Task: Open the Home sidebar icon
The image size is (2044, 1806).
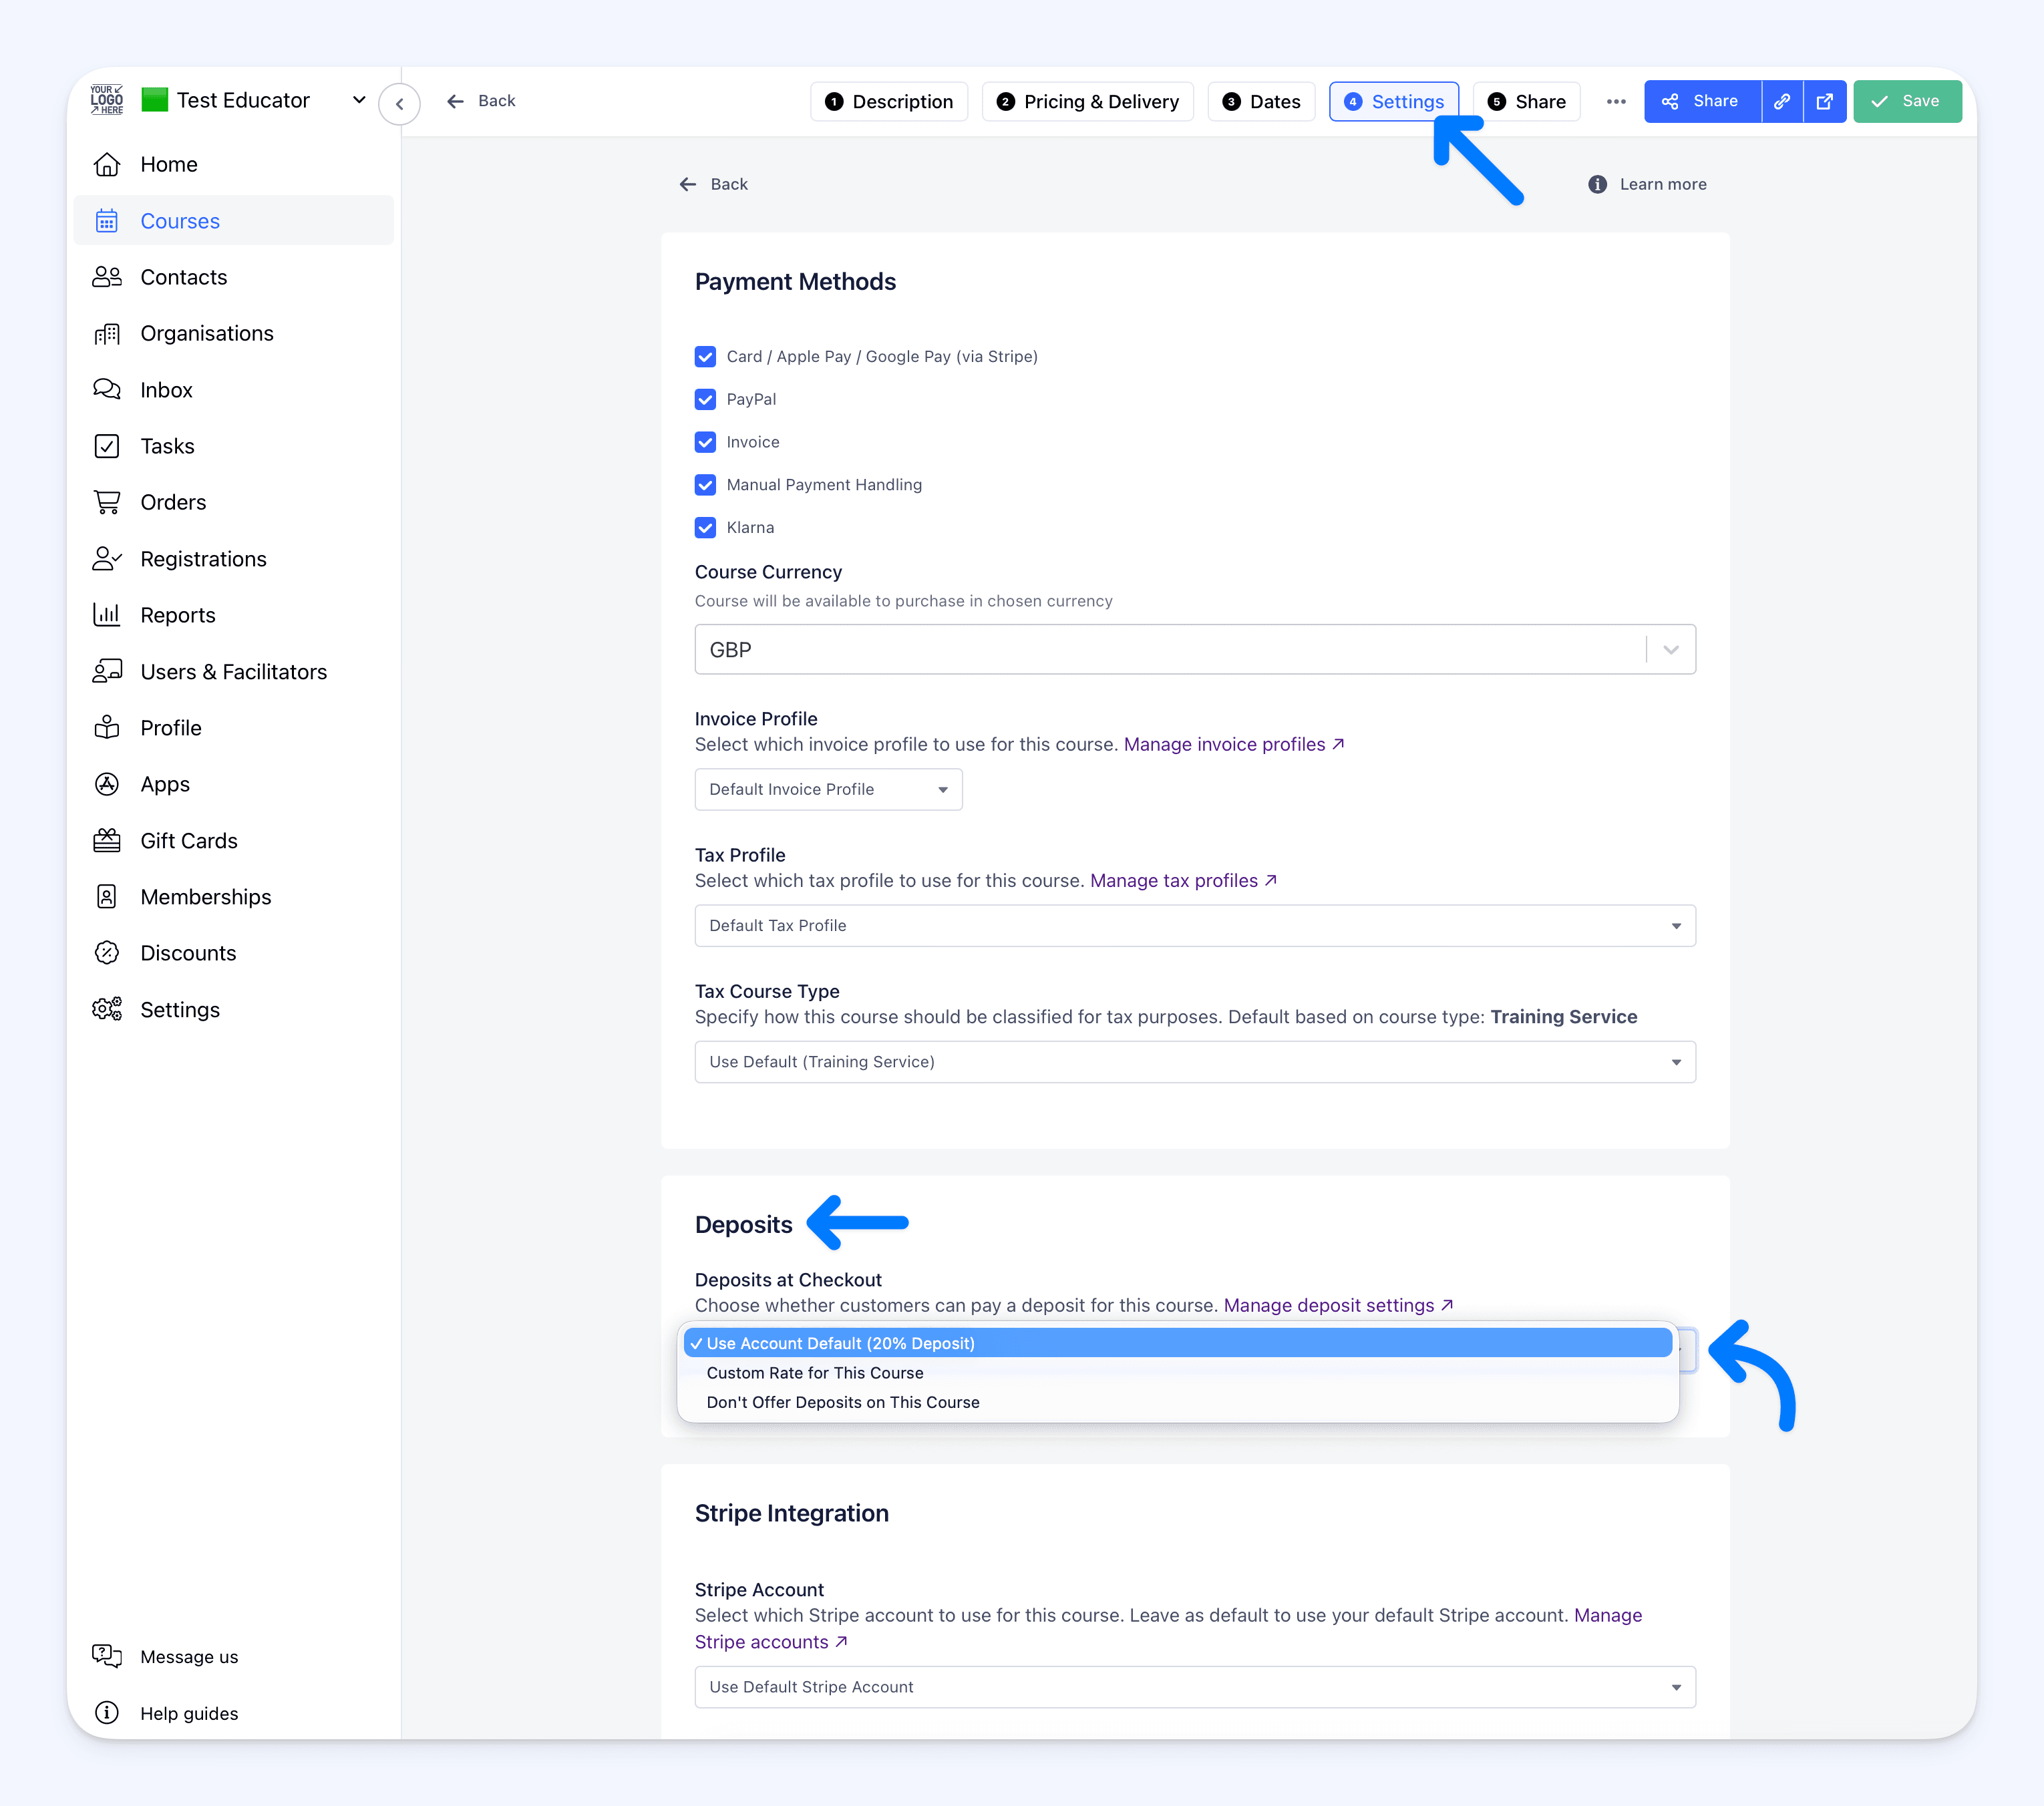Action: 107,164
